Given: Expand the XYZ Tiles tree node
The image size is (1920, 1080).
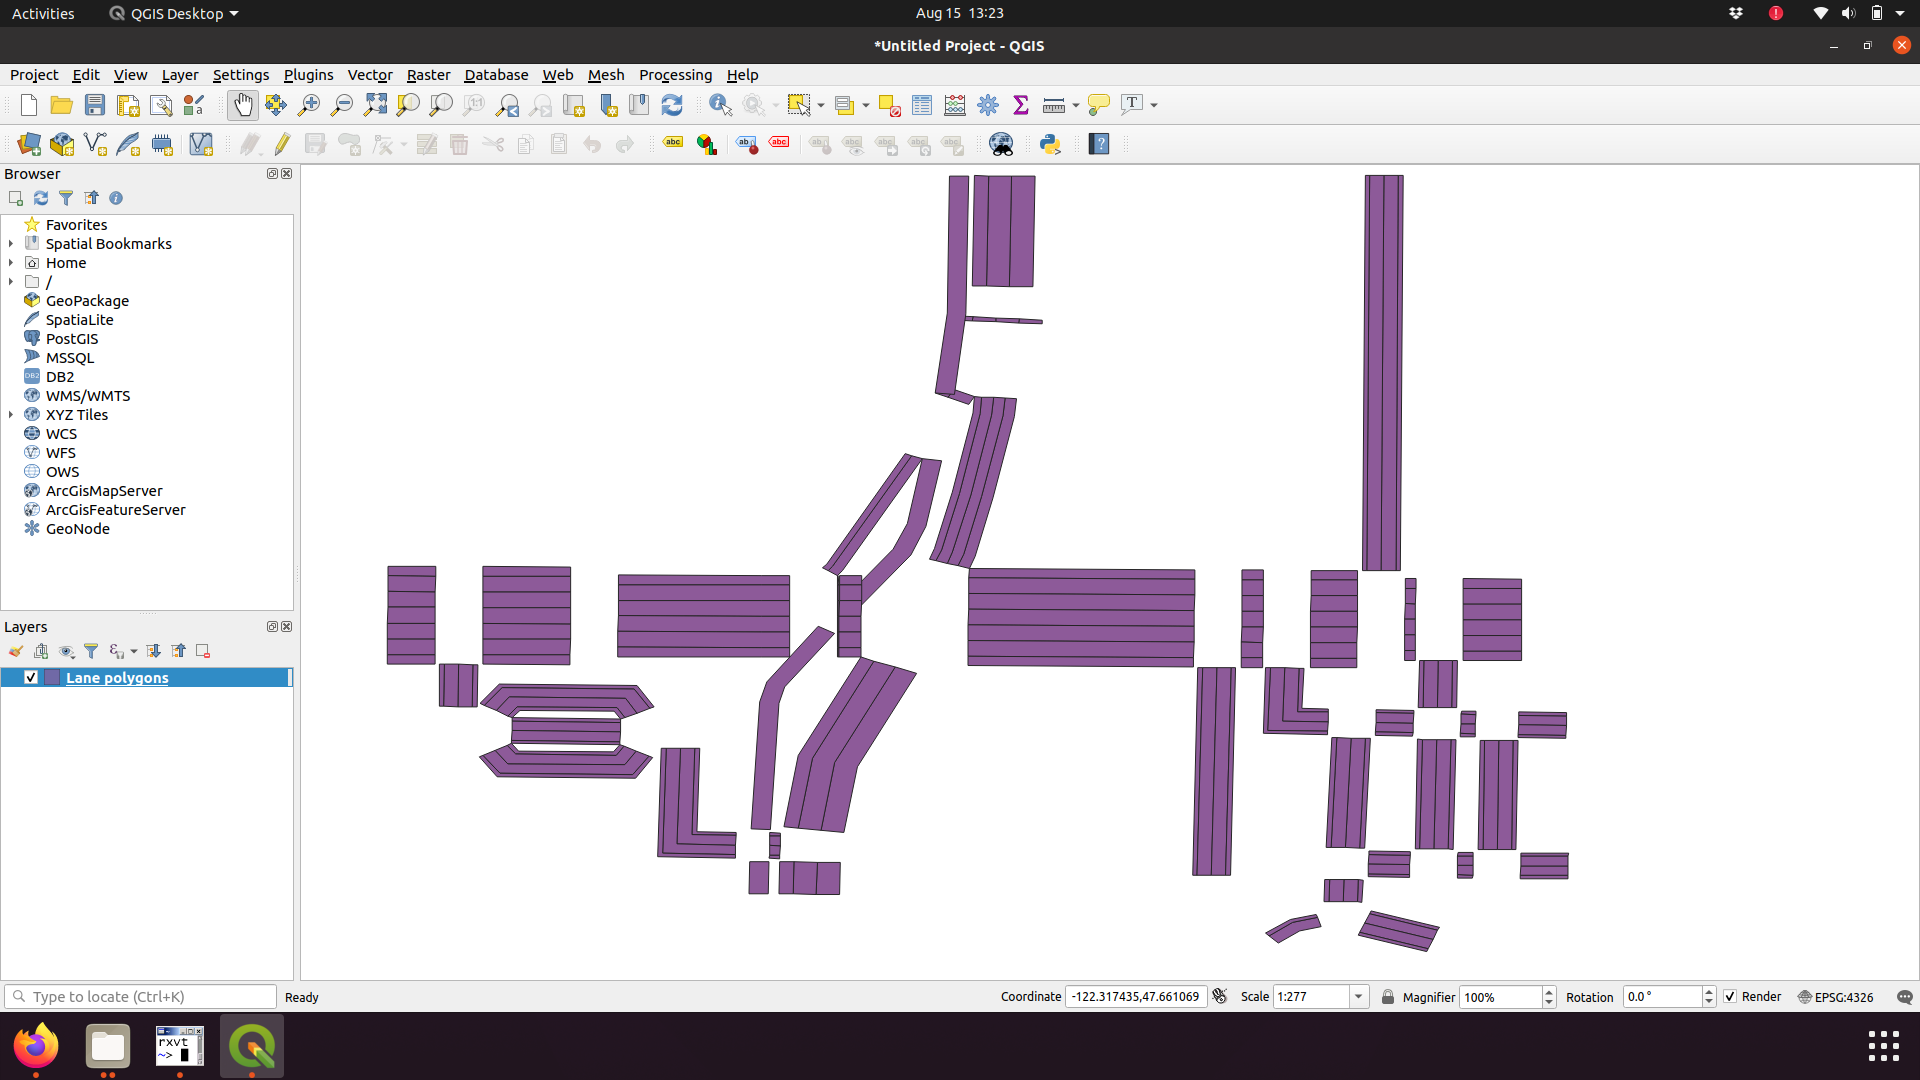Looking at the screenshot, I should pos(11,415).
